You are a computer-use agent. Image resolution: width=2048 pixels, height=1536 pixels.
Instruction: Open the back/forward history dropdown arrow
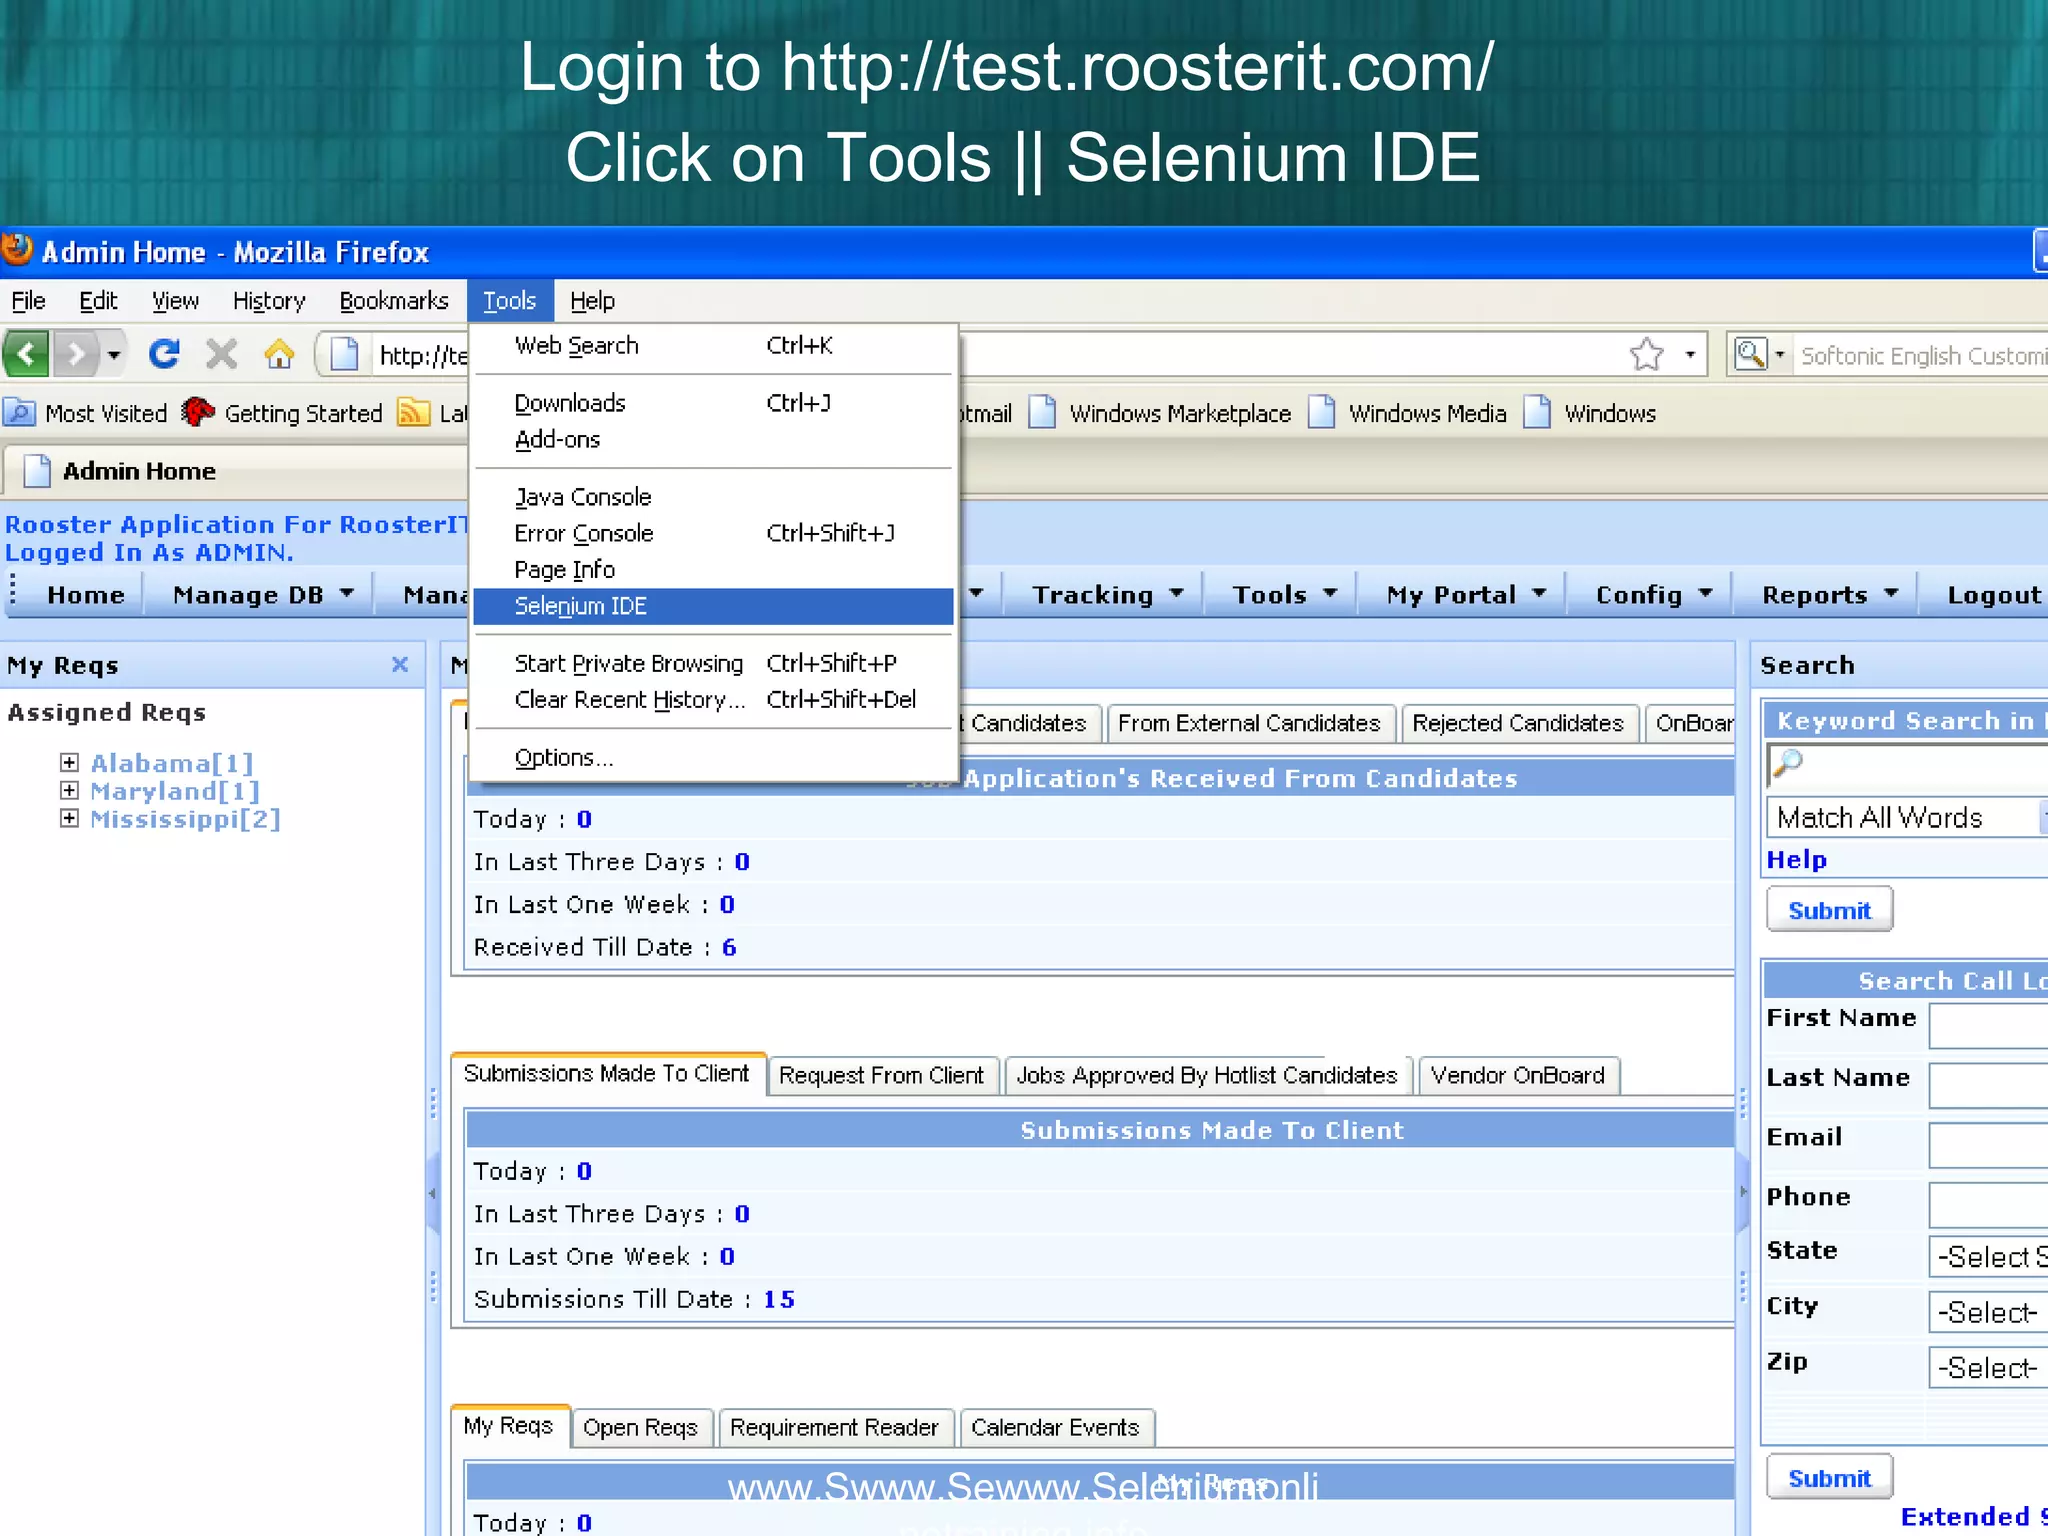114,355
